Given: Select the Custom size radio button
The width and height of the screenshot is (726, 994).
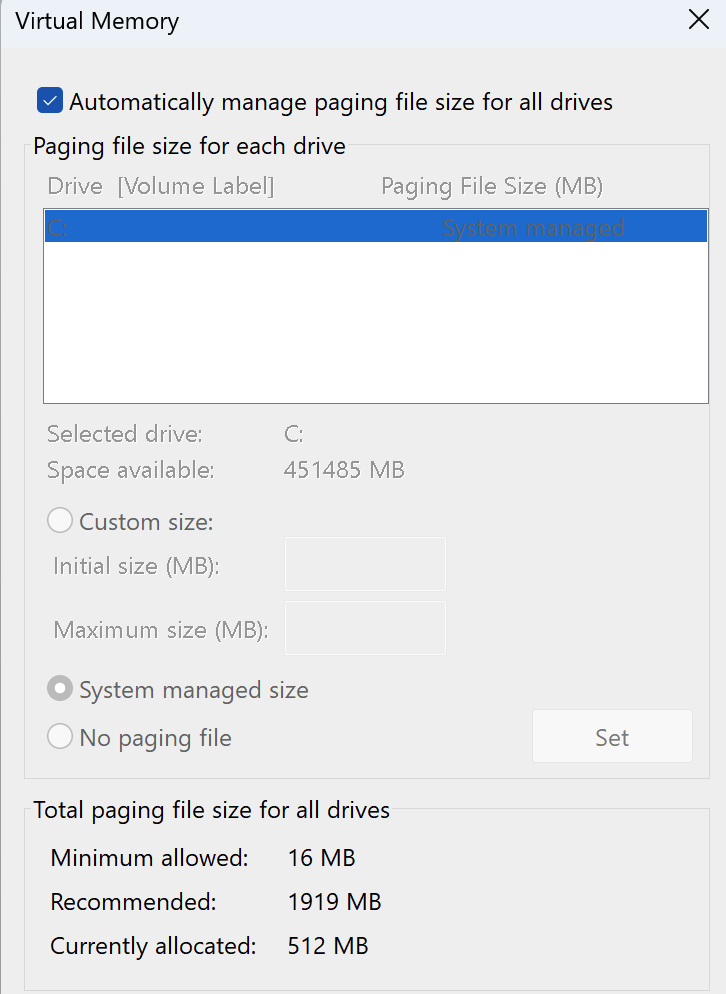Looking at the screenshot, I should 61,521.
